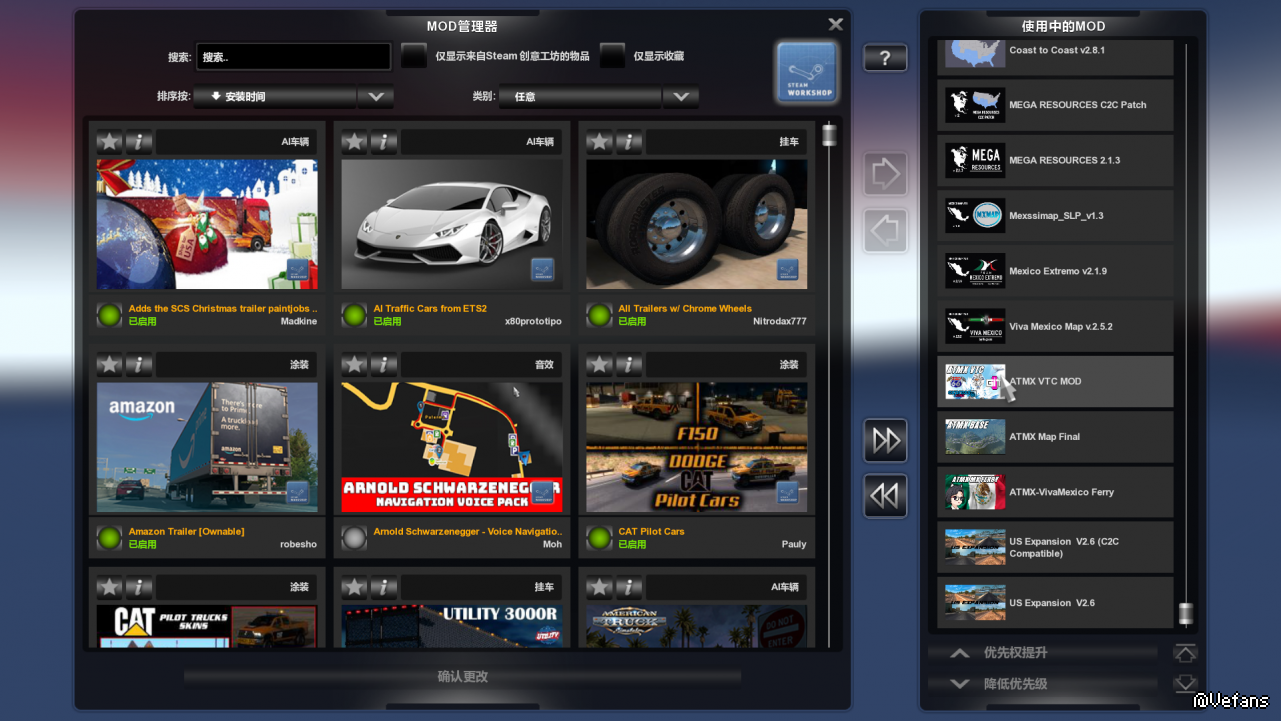Select Mexico Extremo v2.1.9 active mod
1281x721 pixels.
coord(1055,271)
